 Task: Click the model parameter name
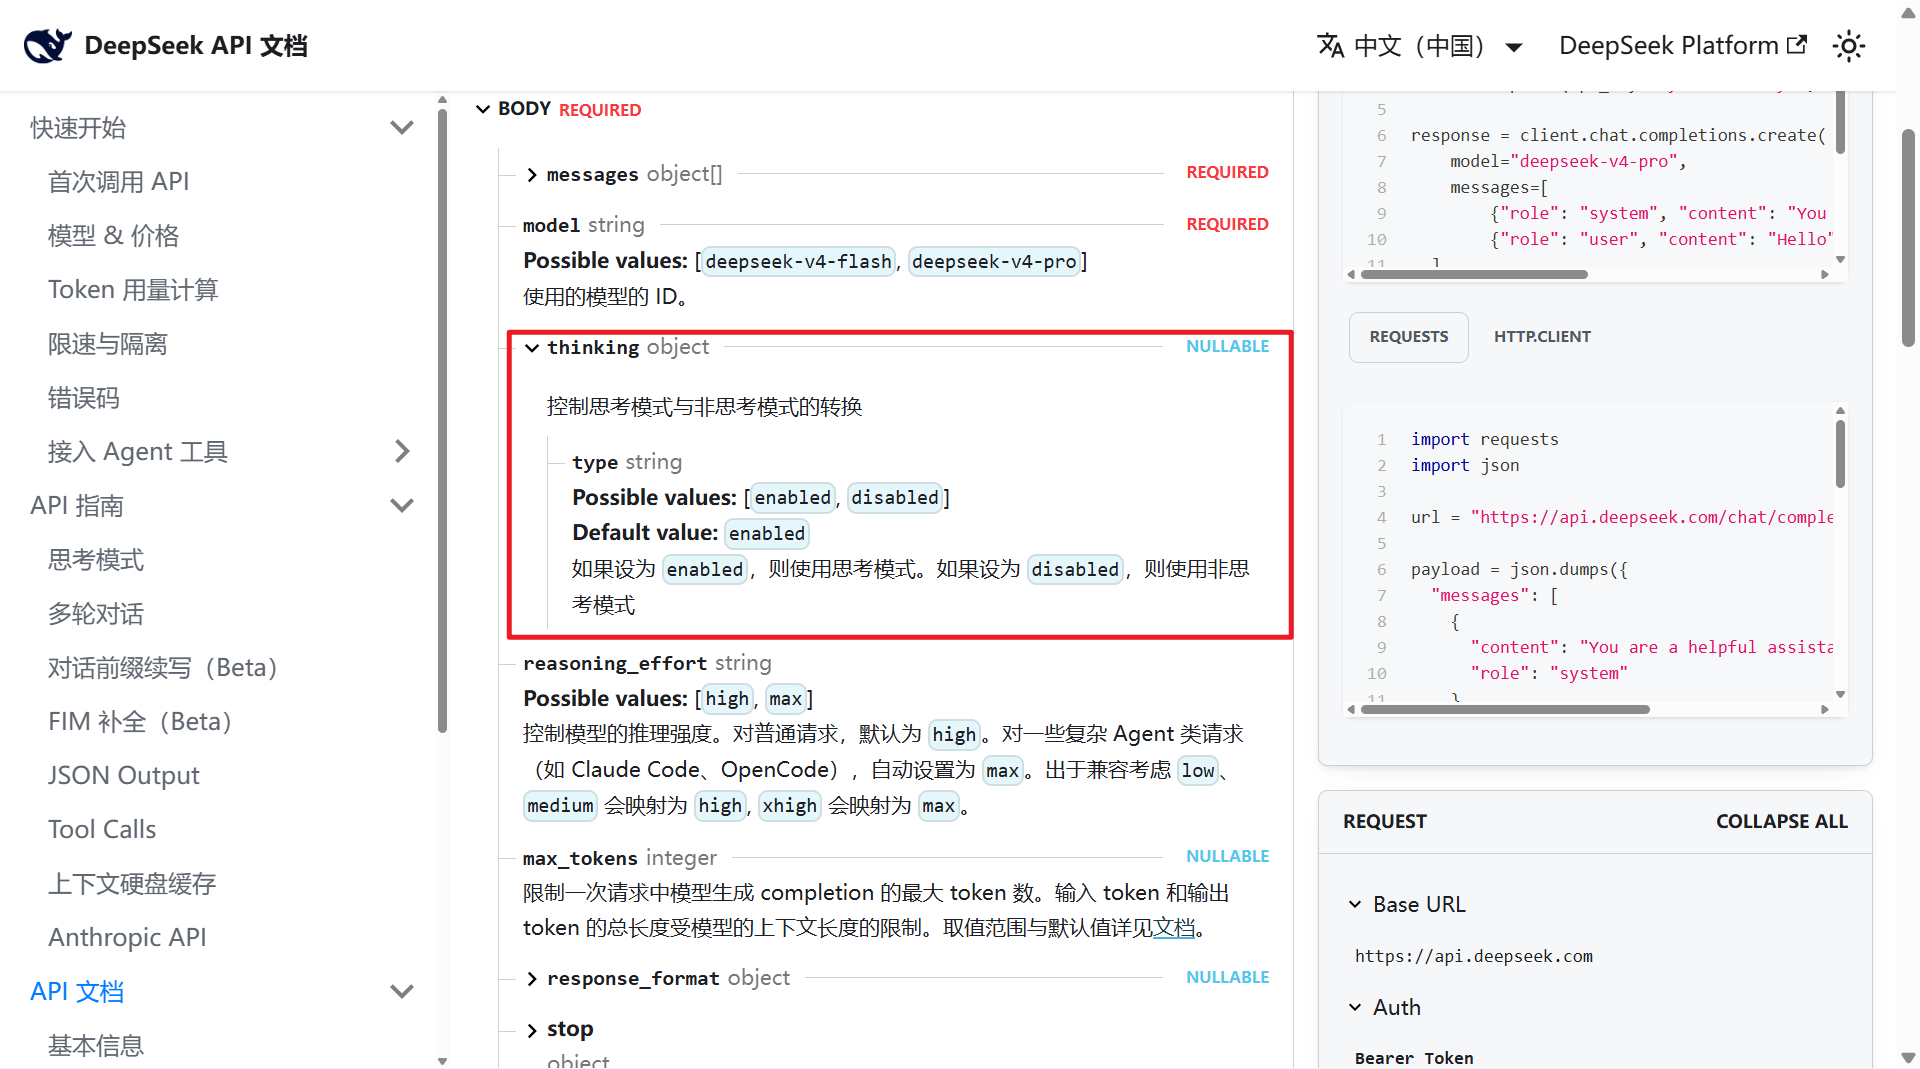click(551, 226)
